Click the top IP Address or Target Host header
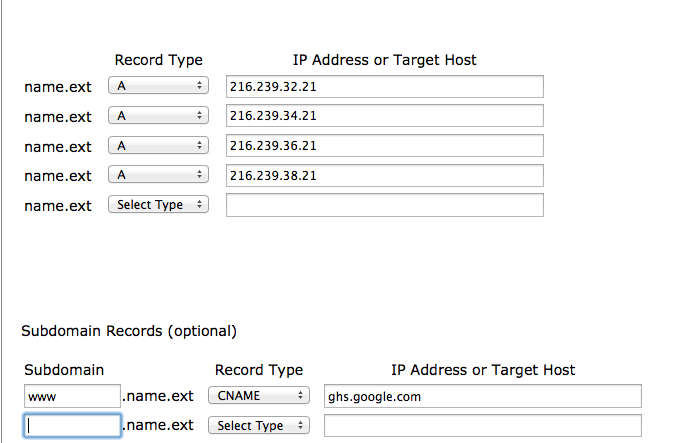 pos(384,60)
